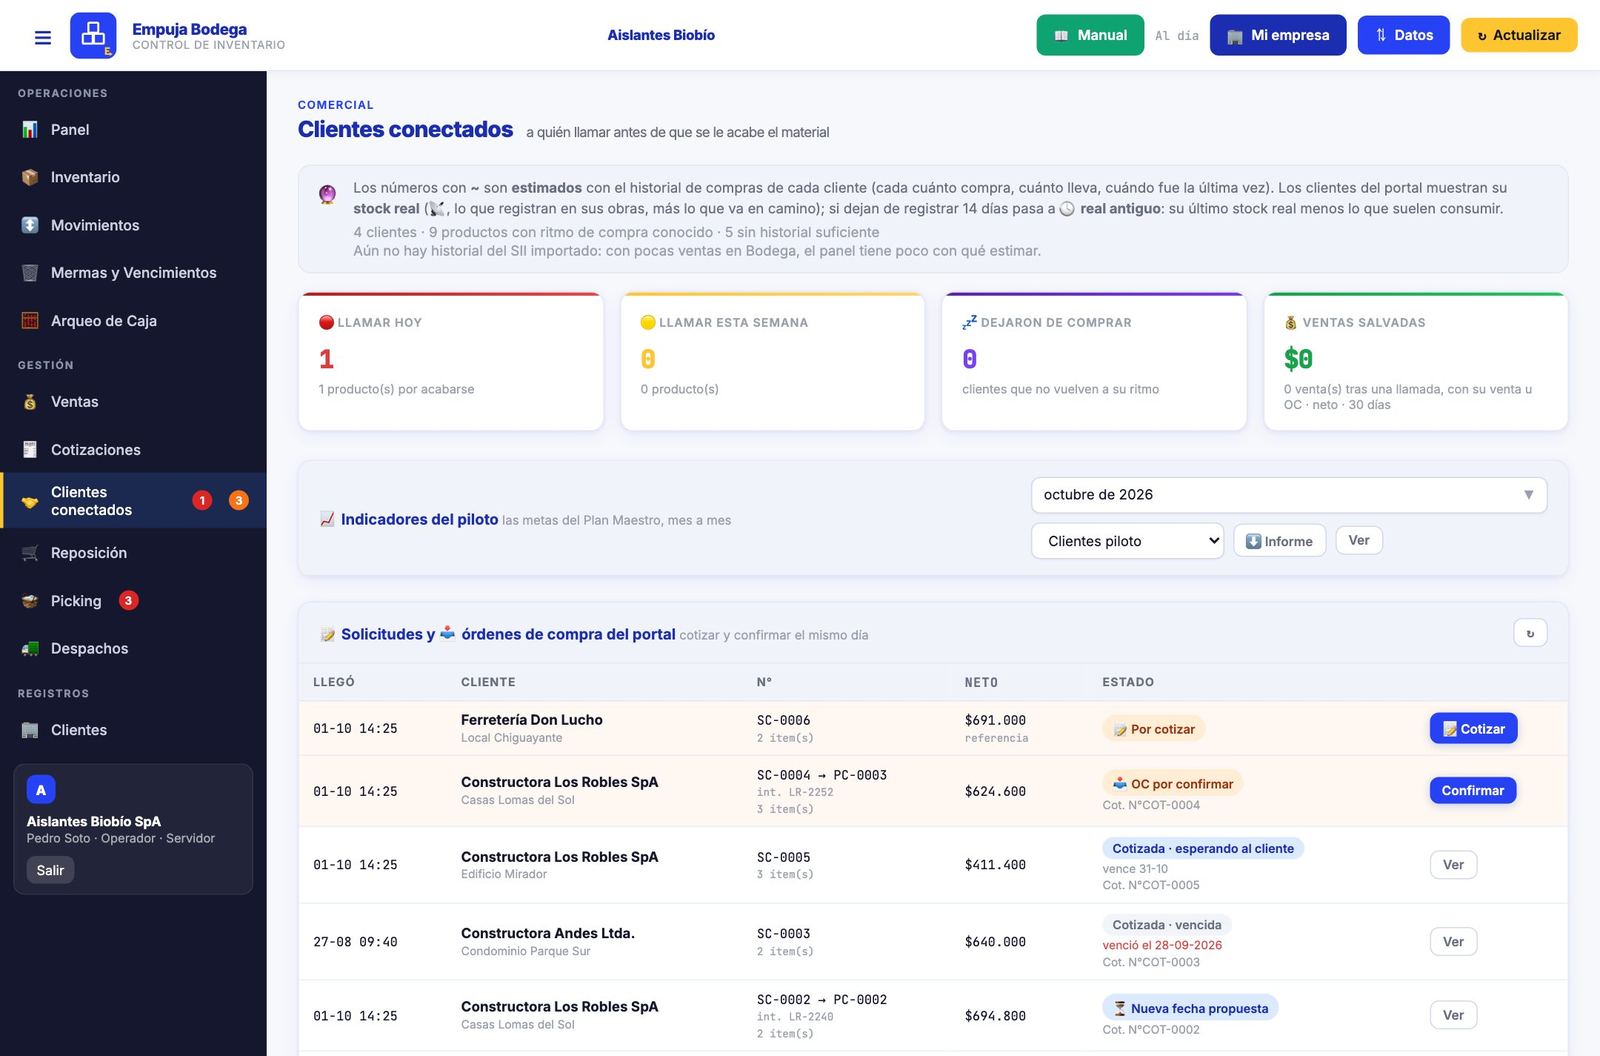
Task: Click the Dejaron de comprar card
Action: [x=1094, y=362]
